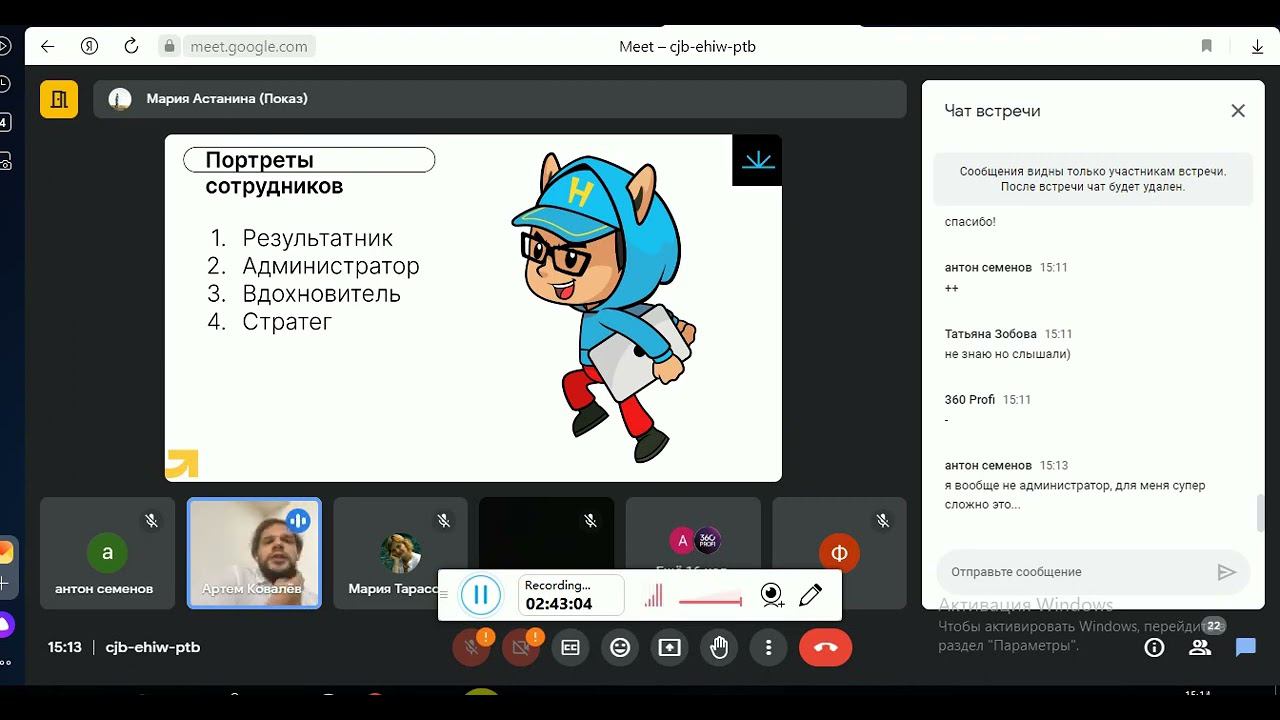The height and width of the screenshot is (720, 1280).
Task: Close the Чат встречи panel
Action: coord(1238,111)
